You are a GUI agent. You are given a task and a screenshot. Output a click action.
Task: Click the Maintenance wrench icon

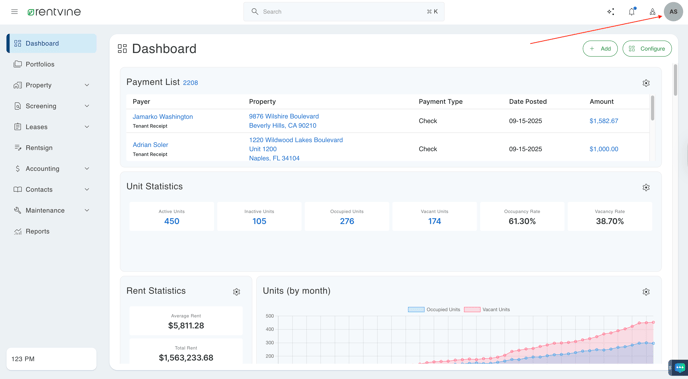click(x=18, y=210)
